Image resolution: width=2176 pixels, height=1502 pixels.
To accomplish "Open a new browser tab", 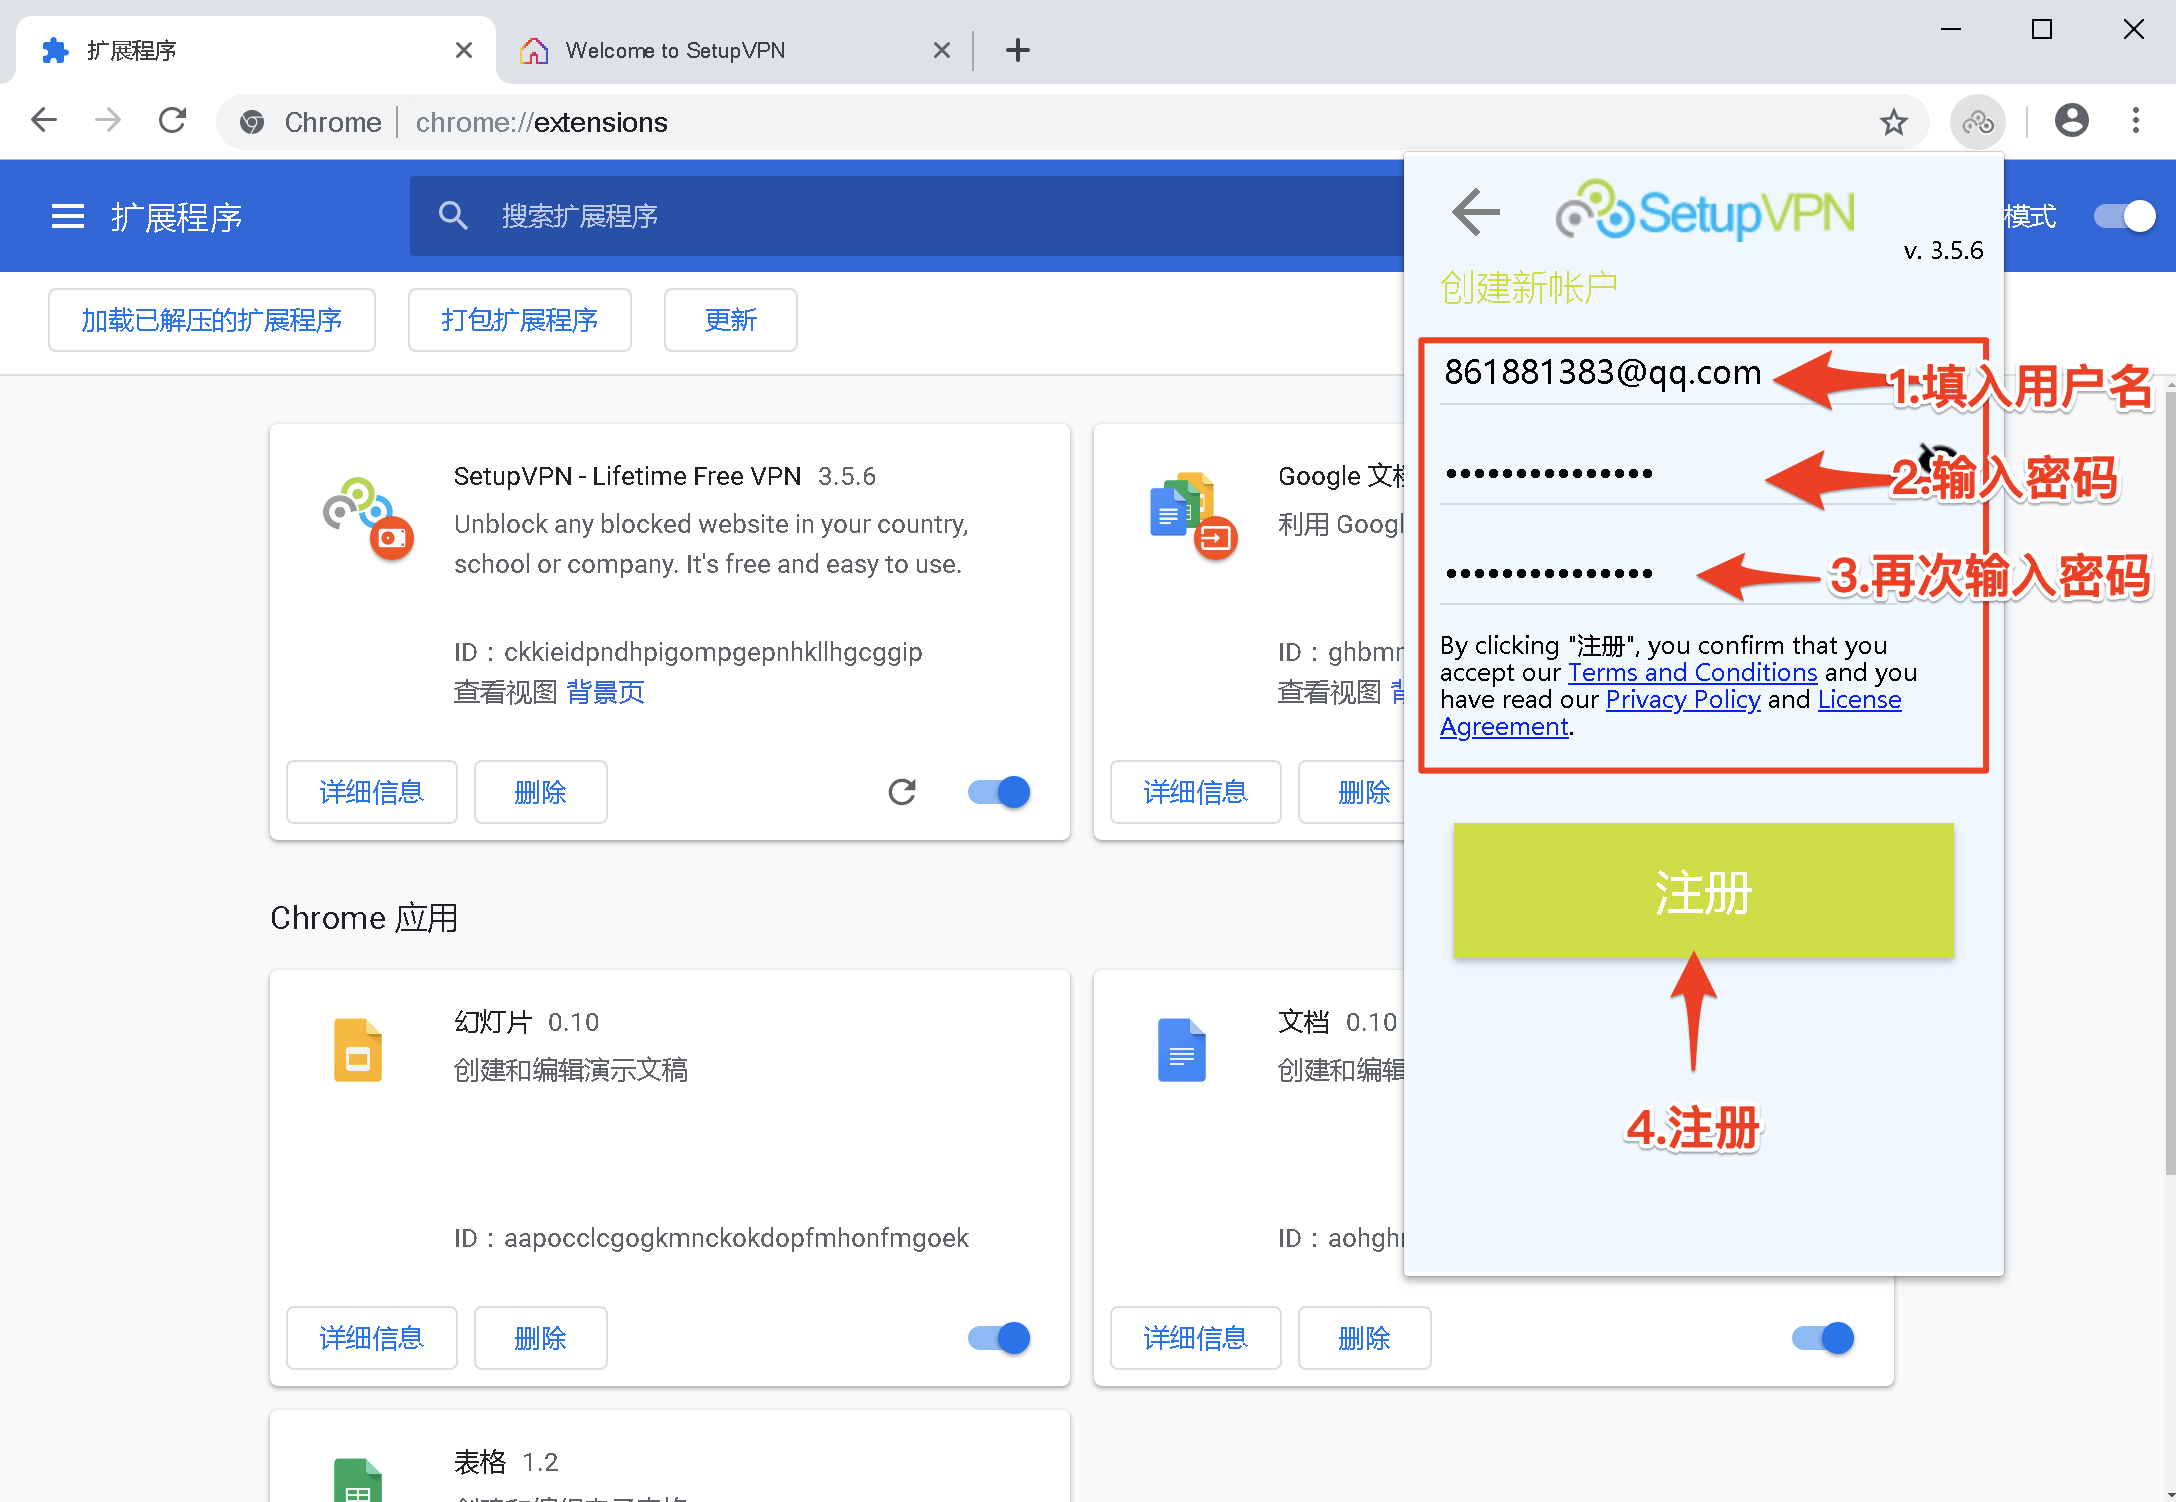I will (1017, 50).
